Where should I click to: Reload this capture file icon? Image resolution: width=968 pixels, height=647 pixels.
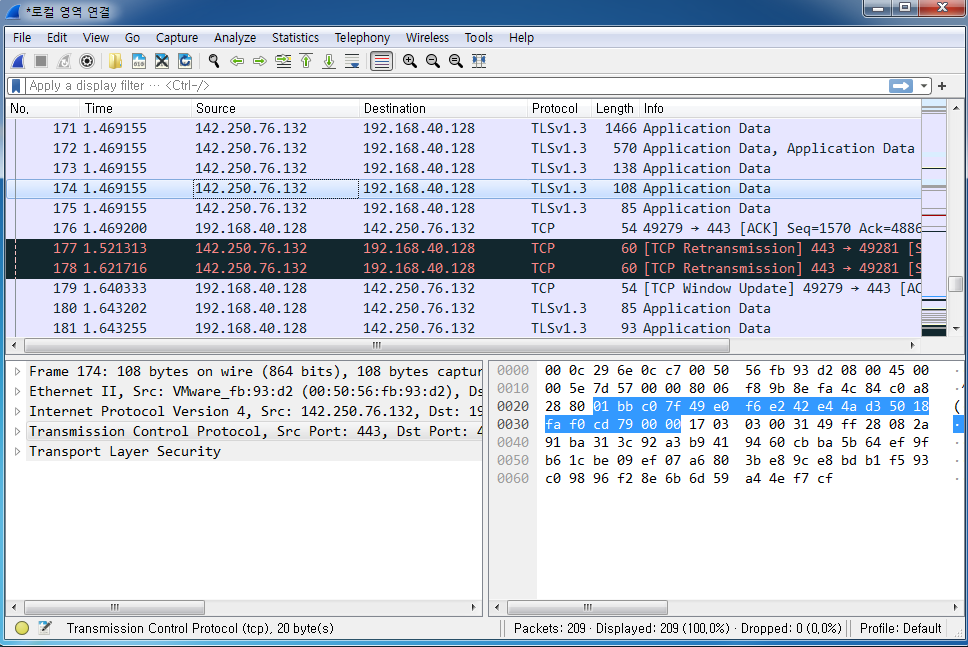tap(185, 61)
